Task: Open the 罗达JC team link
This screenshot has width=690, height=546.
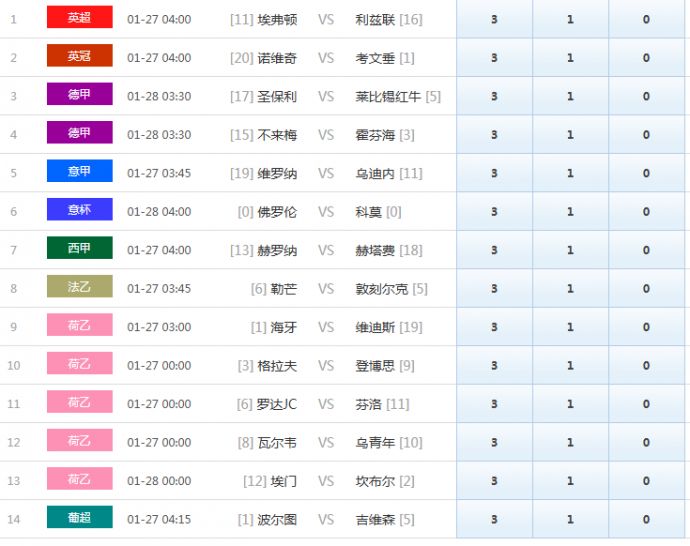Action: click(x=277, y=404)
